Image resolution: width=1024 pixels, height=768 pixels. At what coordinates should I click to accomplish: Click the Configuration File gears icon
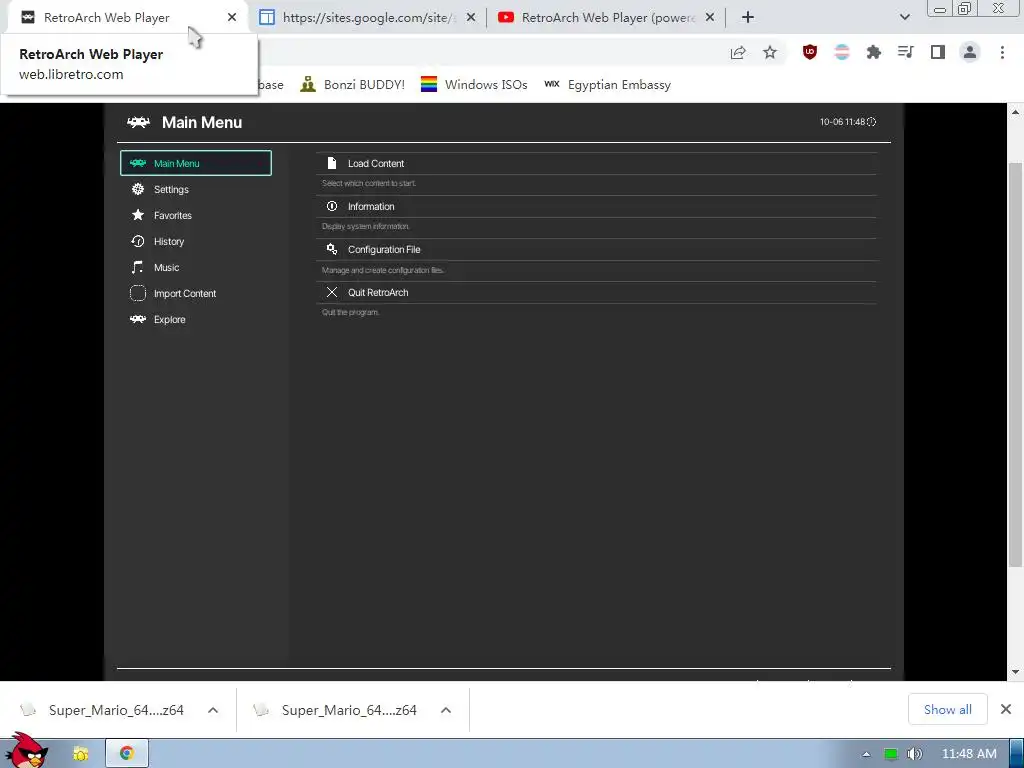[x=332, y=249]
